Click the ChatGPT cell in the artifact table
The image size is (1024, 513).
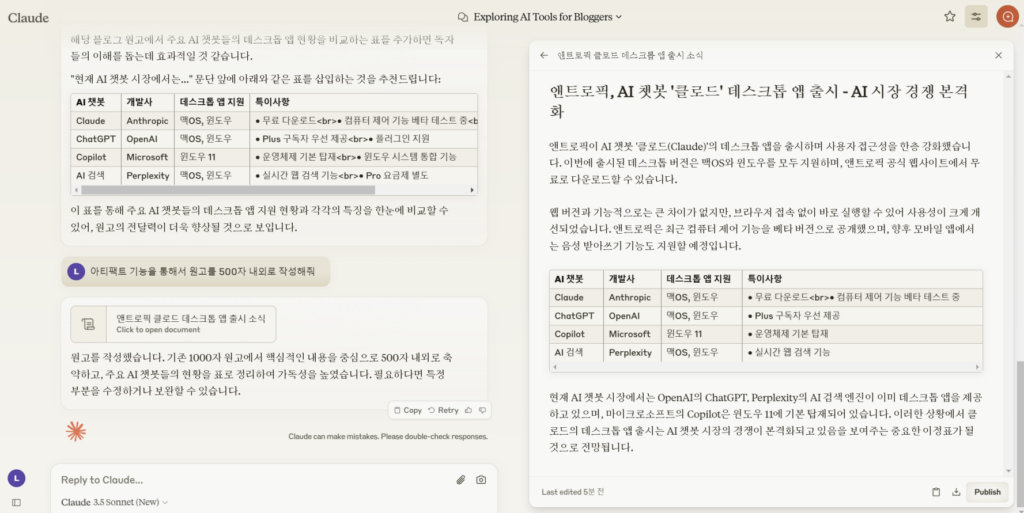577,316
